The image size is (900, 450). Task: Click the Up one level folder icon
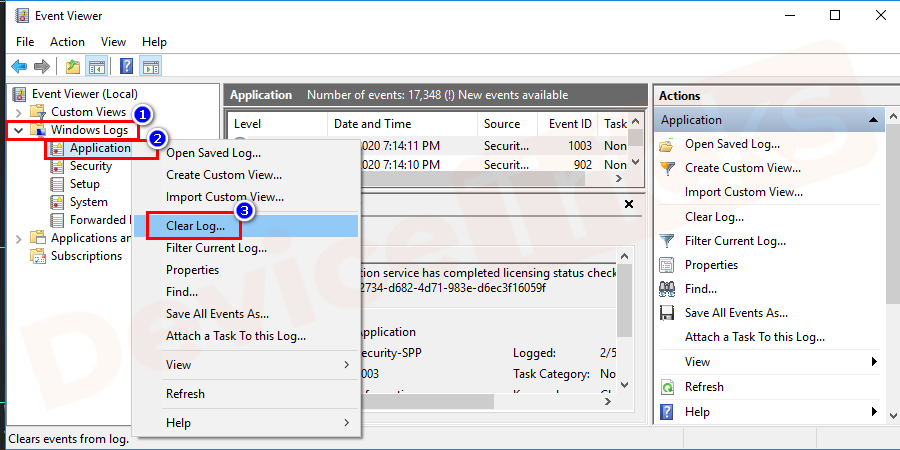72,67
